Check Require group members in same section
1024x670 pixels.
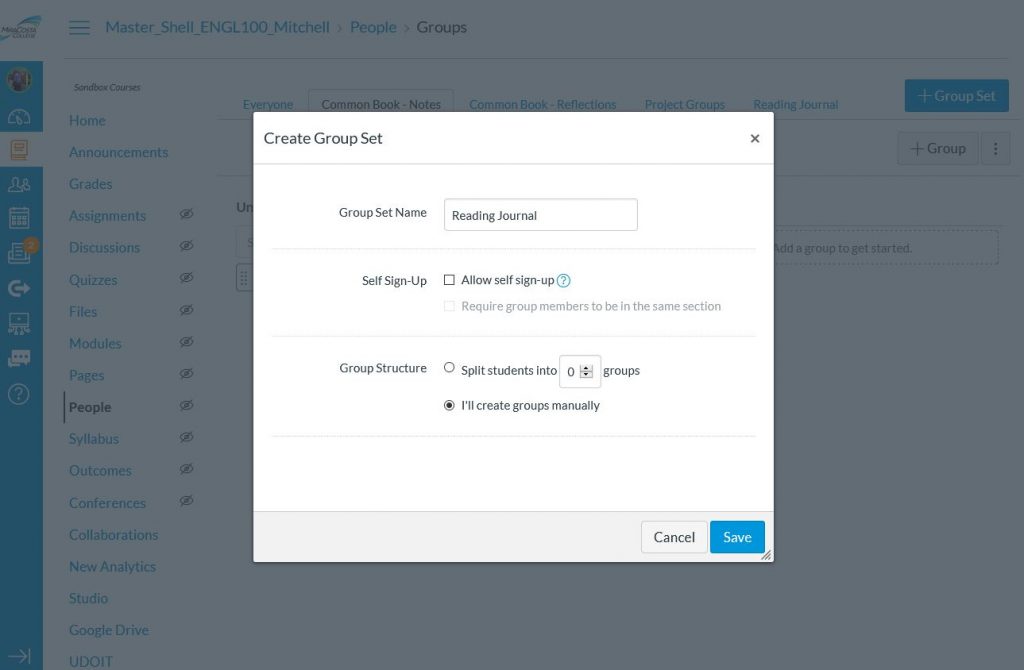click(x=449, y=306)
